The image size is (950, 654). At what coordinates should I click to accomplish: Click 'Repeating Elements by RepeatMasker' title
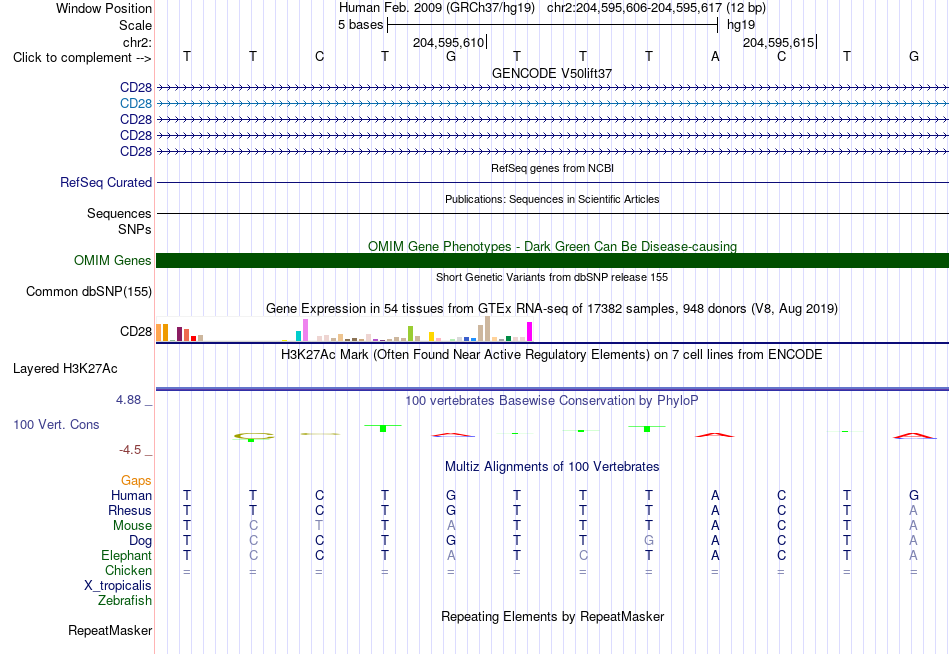[x=552, y=616]
